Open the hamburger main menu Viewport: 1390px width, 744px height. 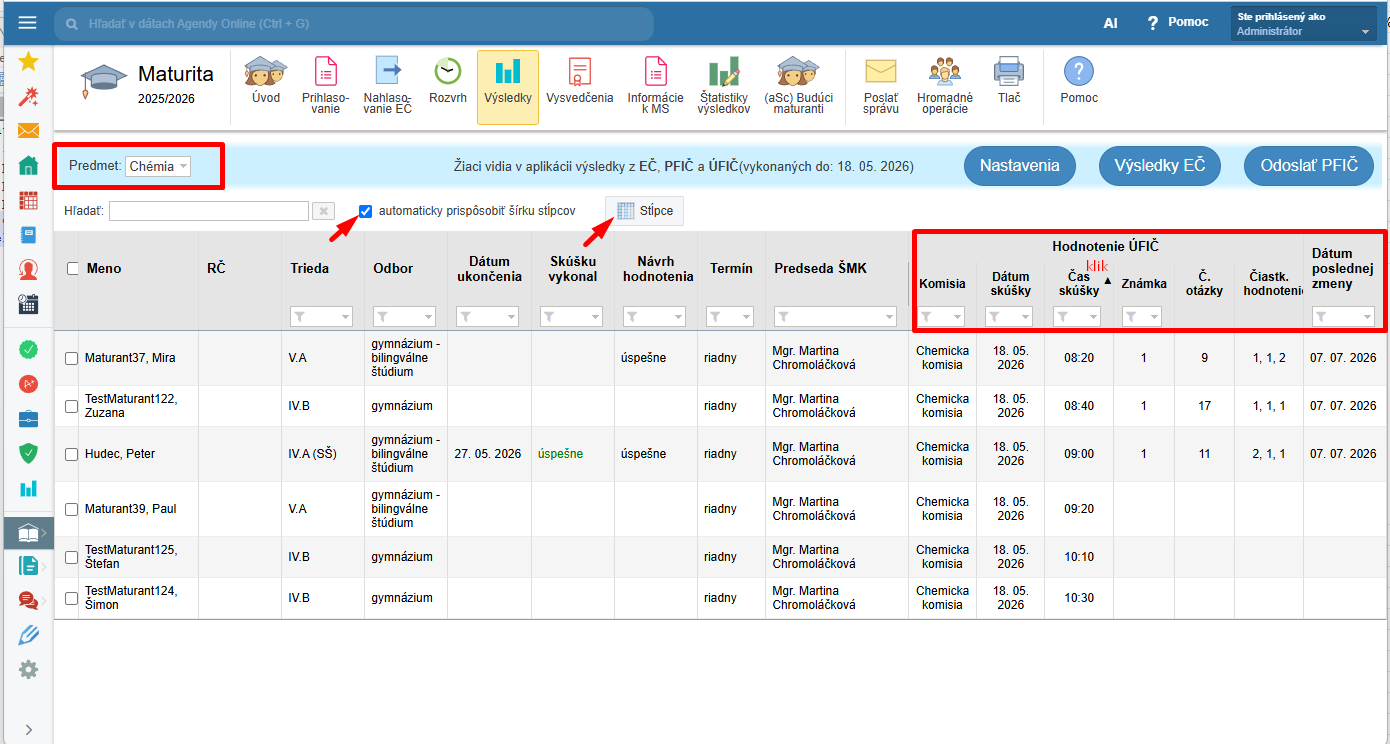[27, 23]
